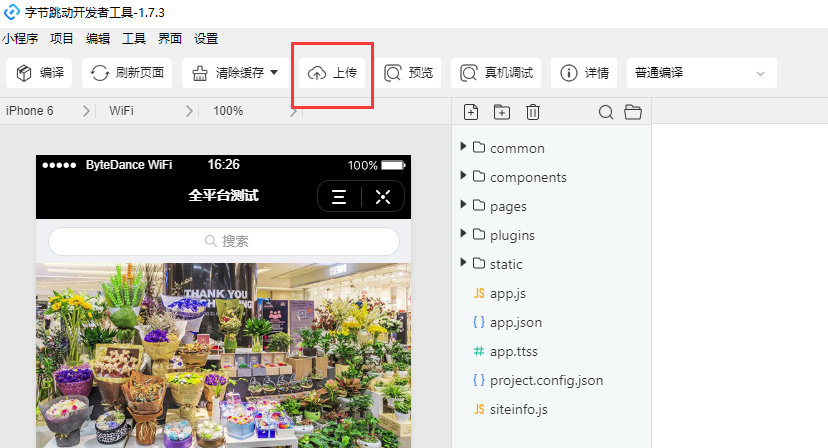Expand the plugins folder

[463, 234]
